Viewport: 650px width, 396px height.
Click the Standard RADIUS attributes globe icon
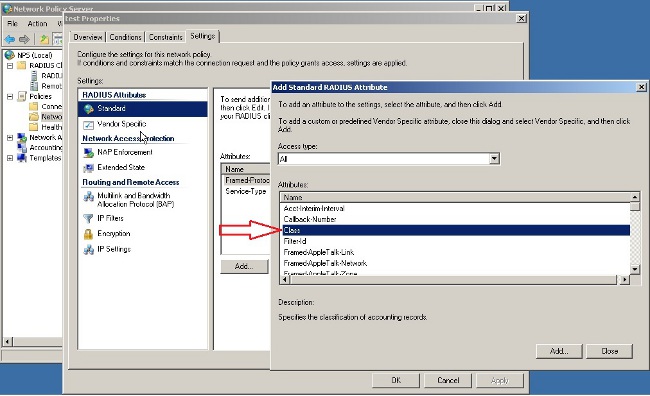88,109
